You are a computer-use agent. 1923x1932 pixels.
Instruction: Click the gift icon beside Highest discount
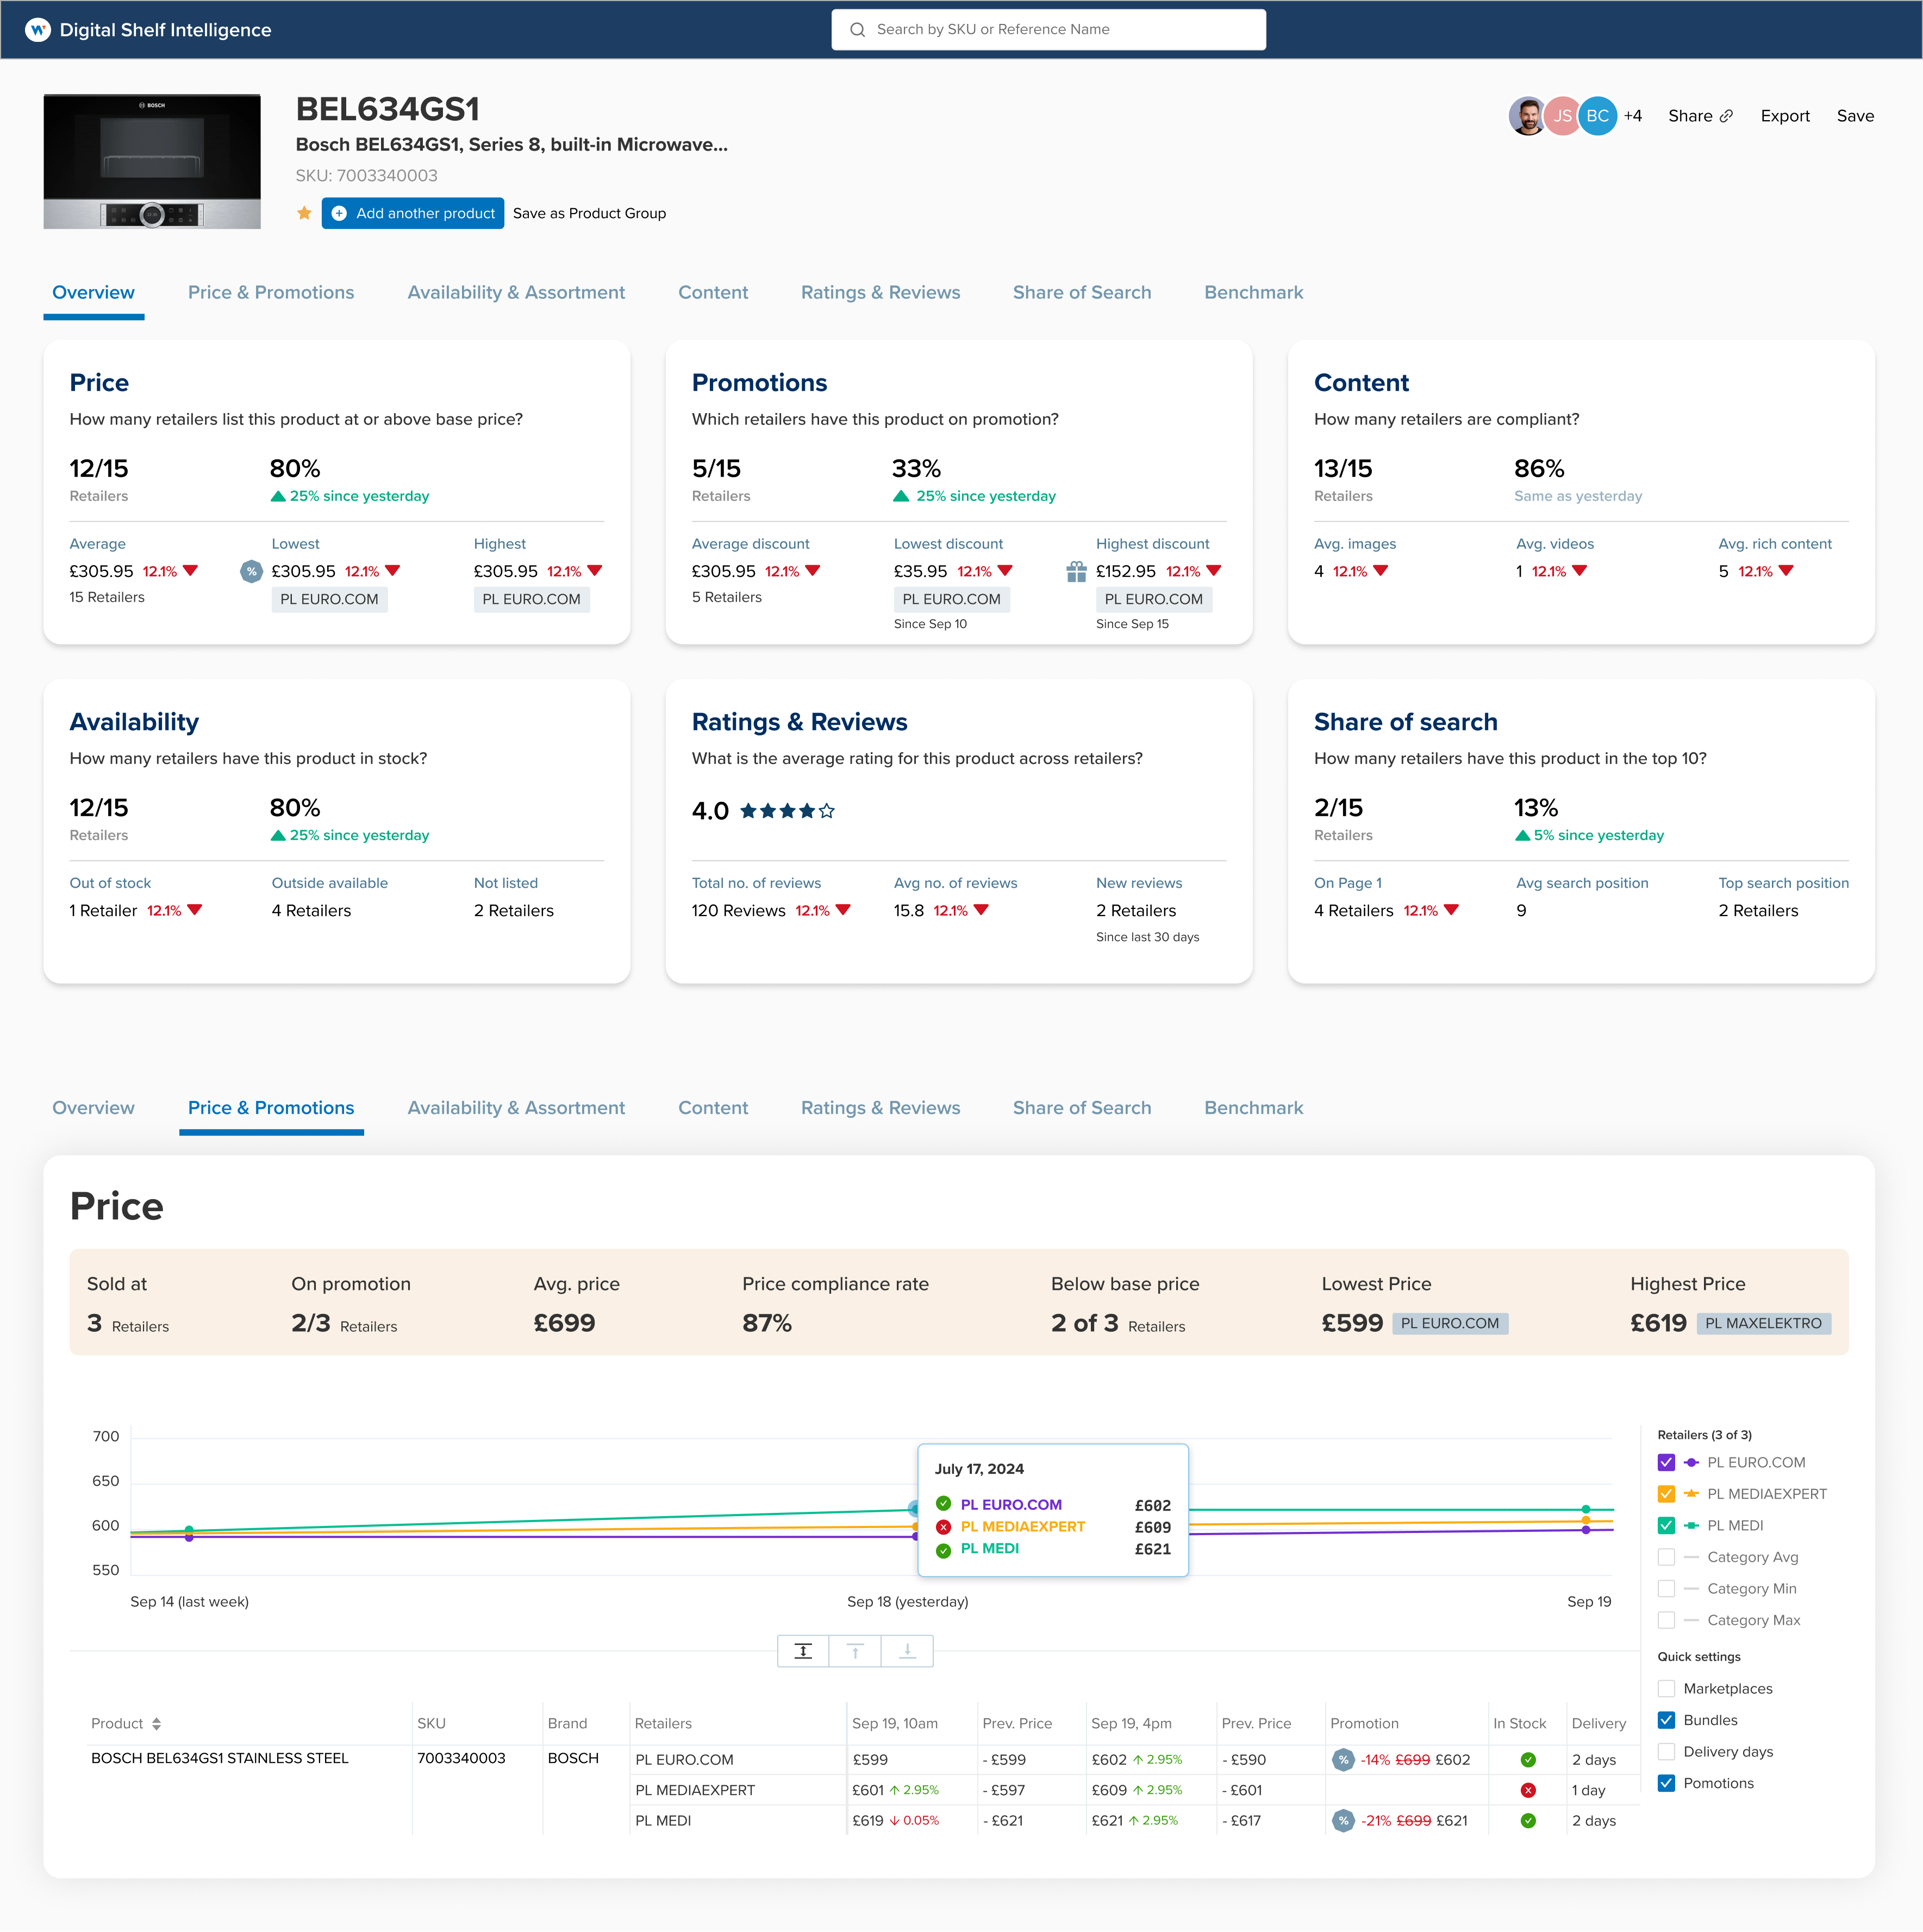click(x=1076, y=571)
